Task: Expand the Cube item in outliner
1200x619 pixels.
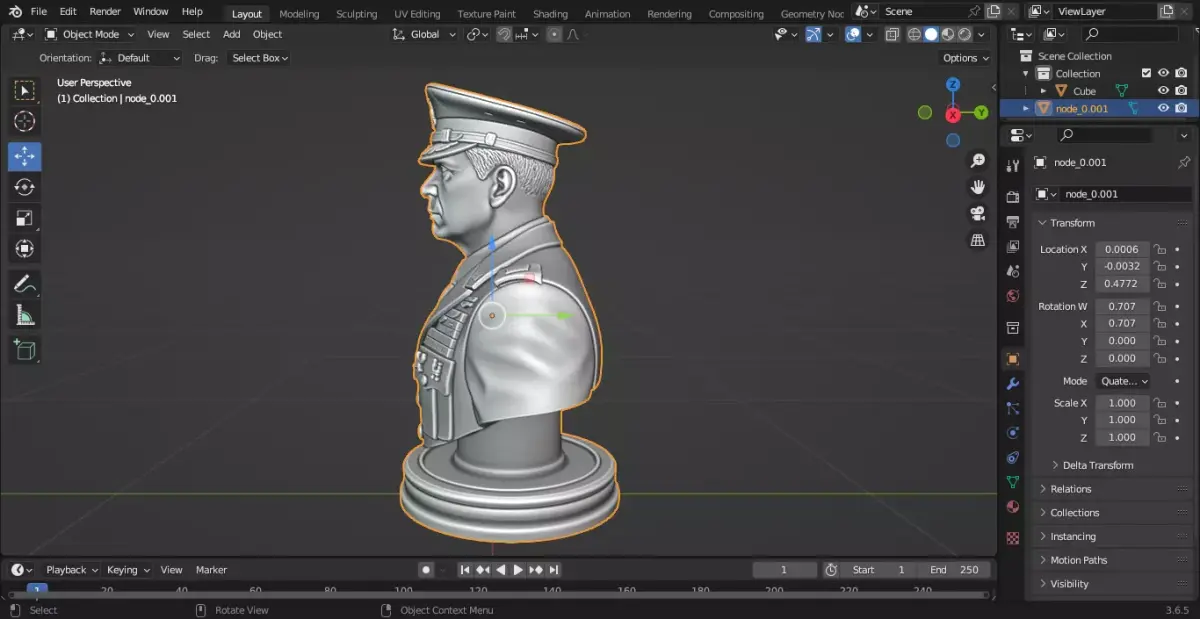Action: 1043,91
